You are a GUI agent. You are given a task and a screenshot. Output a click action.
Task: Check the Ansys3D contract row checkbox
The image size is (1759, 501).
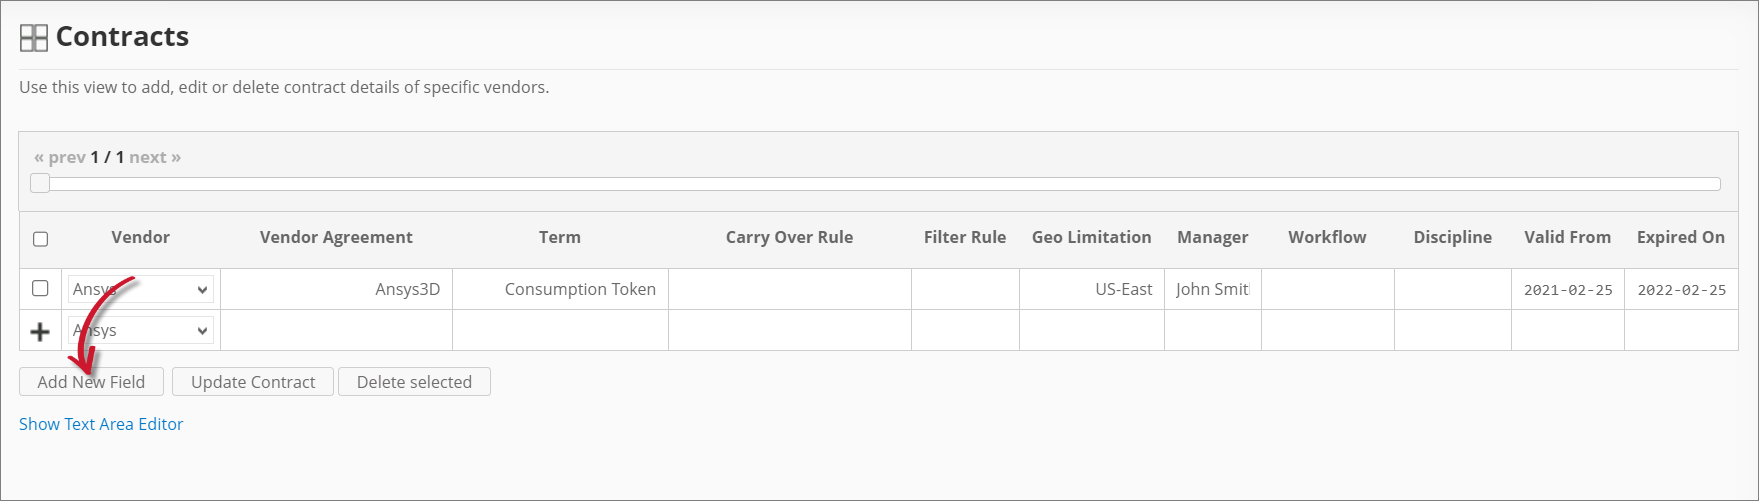(40, 289)
